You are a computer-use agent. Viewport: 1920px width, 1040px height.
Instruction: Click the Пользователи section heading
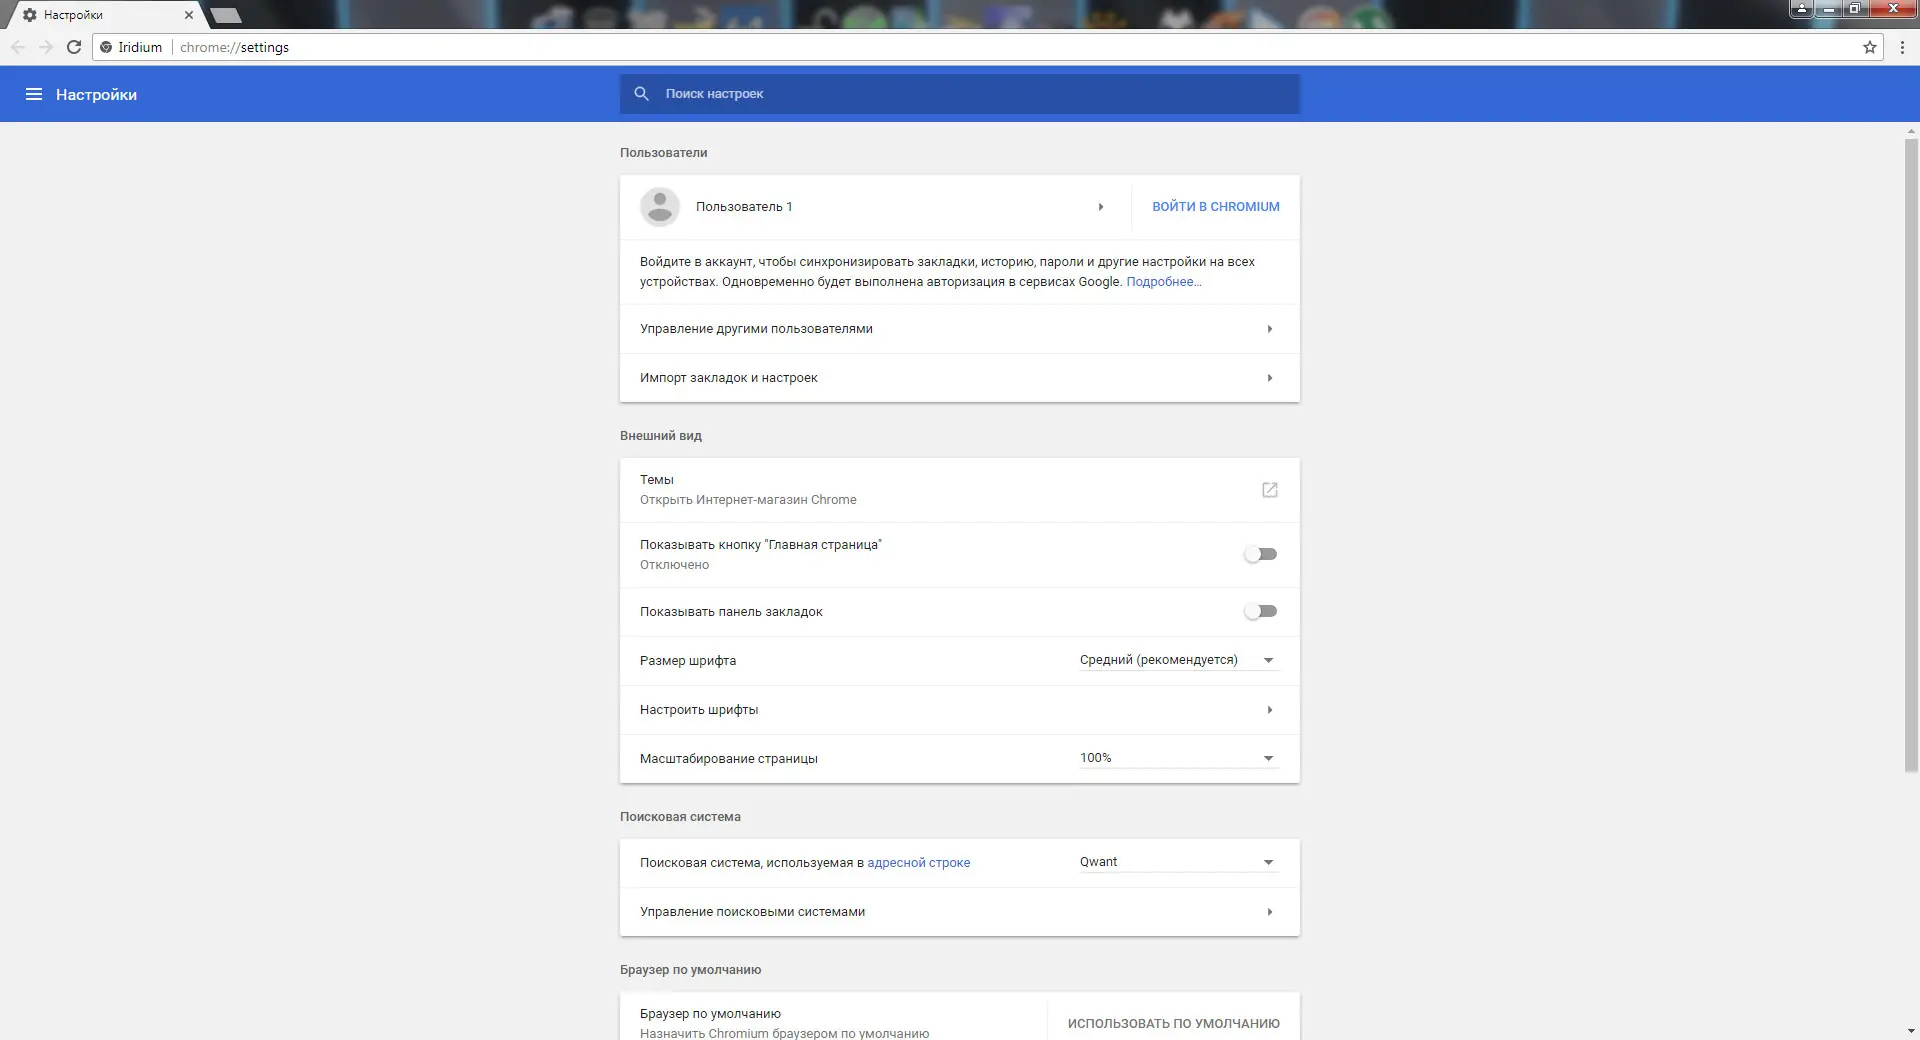coord(663,153)
